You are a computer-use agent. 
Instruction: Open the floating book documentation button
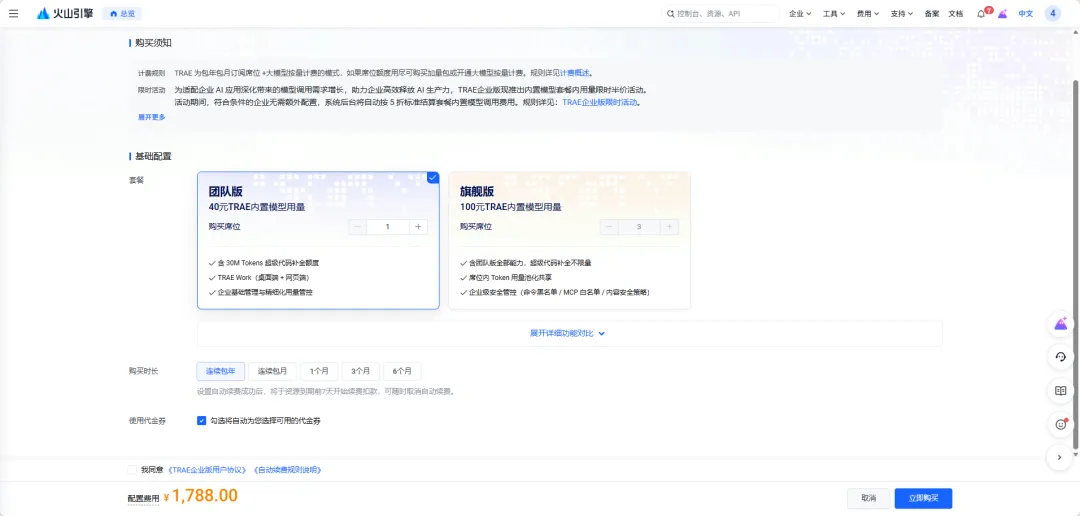click(1061, 391)
